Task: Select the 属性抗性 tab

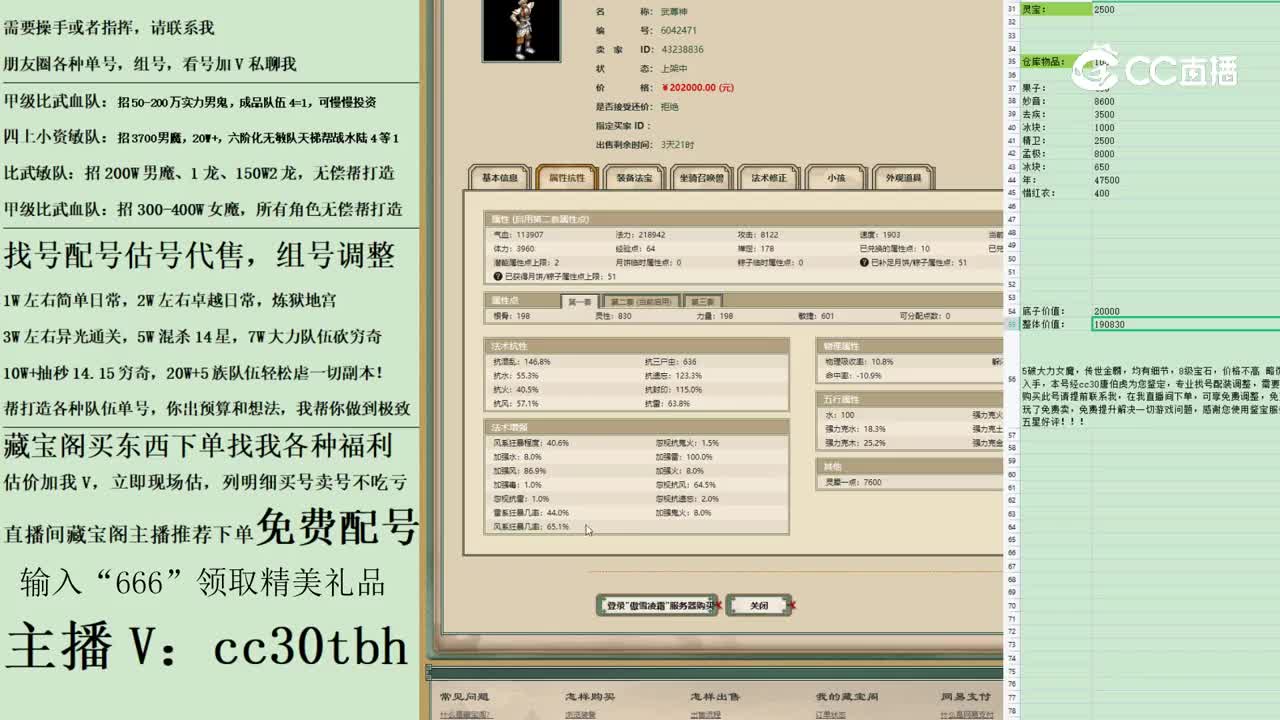Action: pyautogui.click(x=567, y=177)
